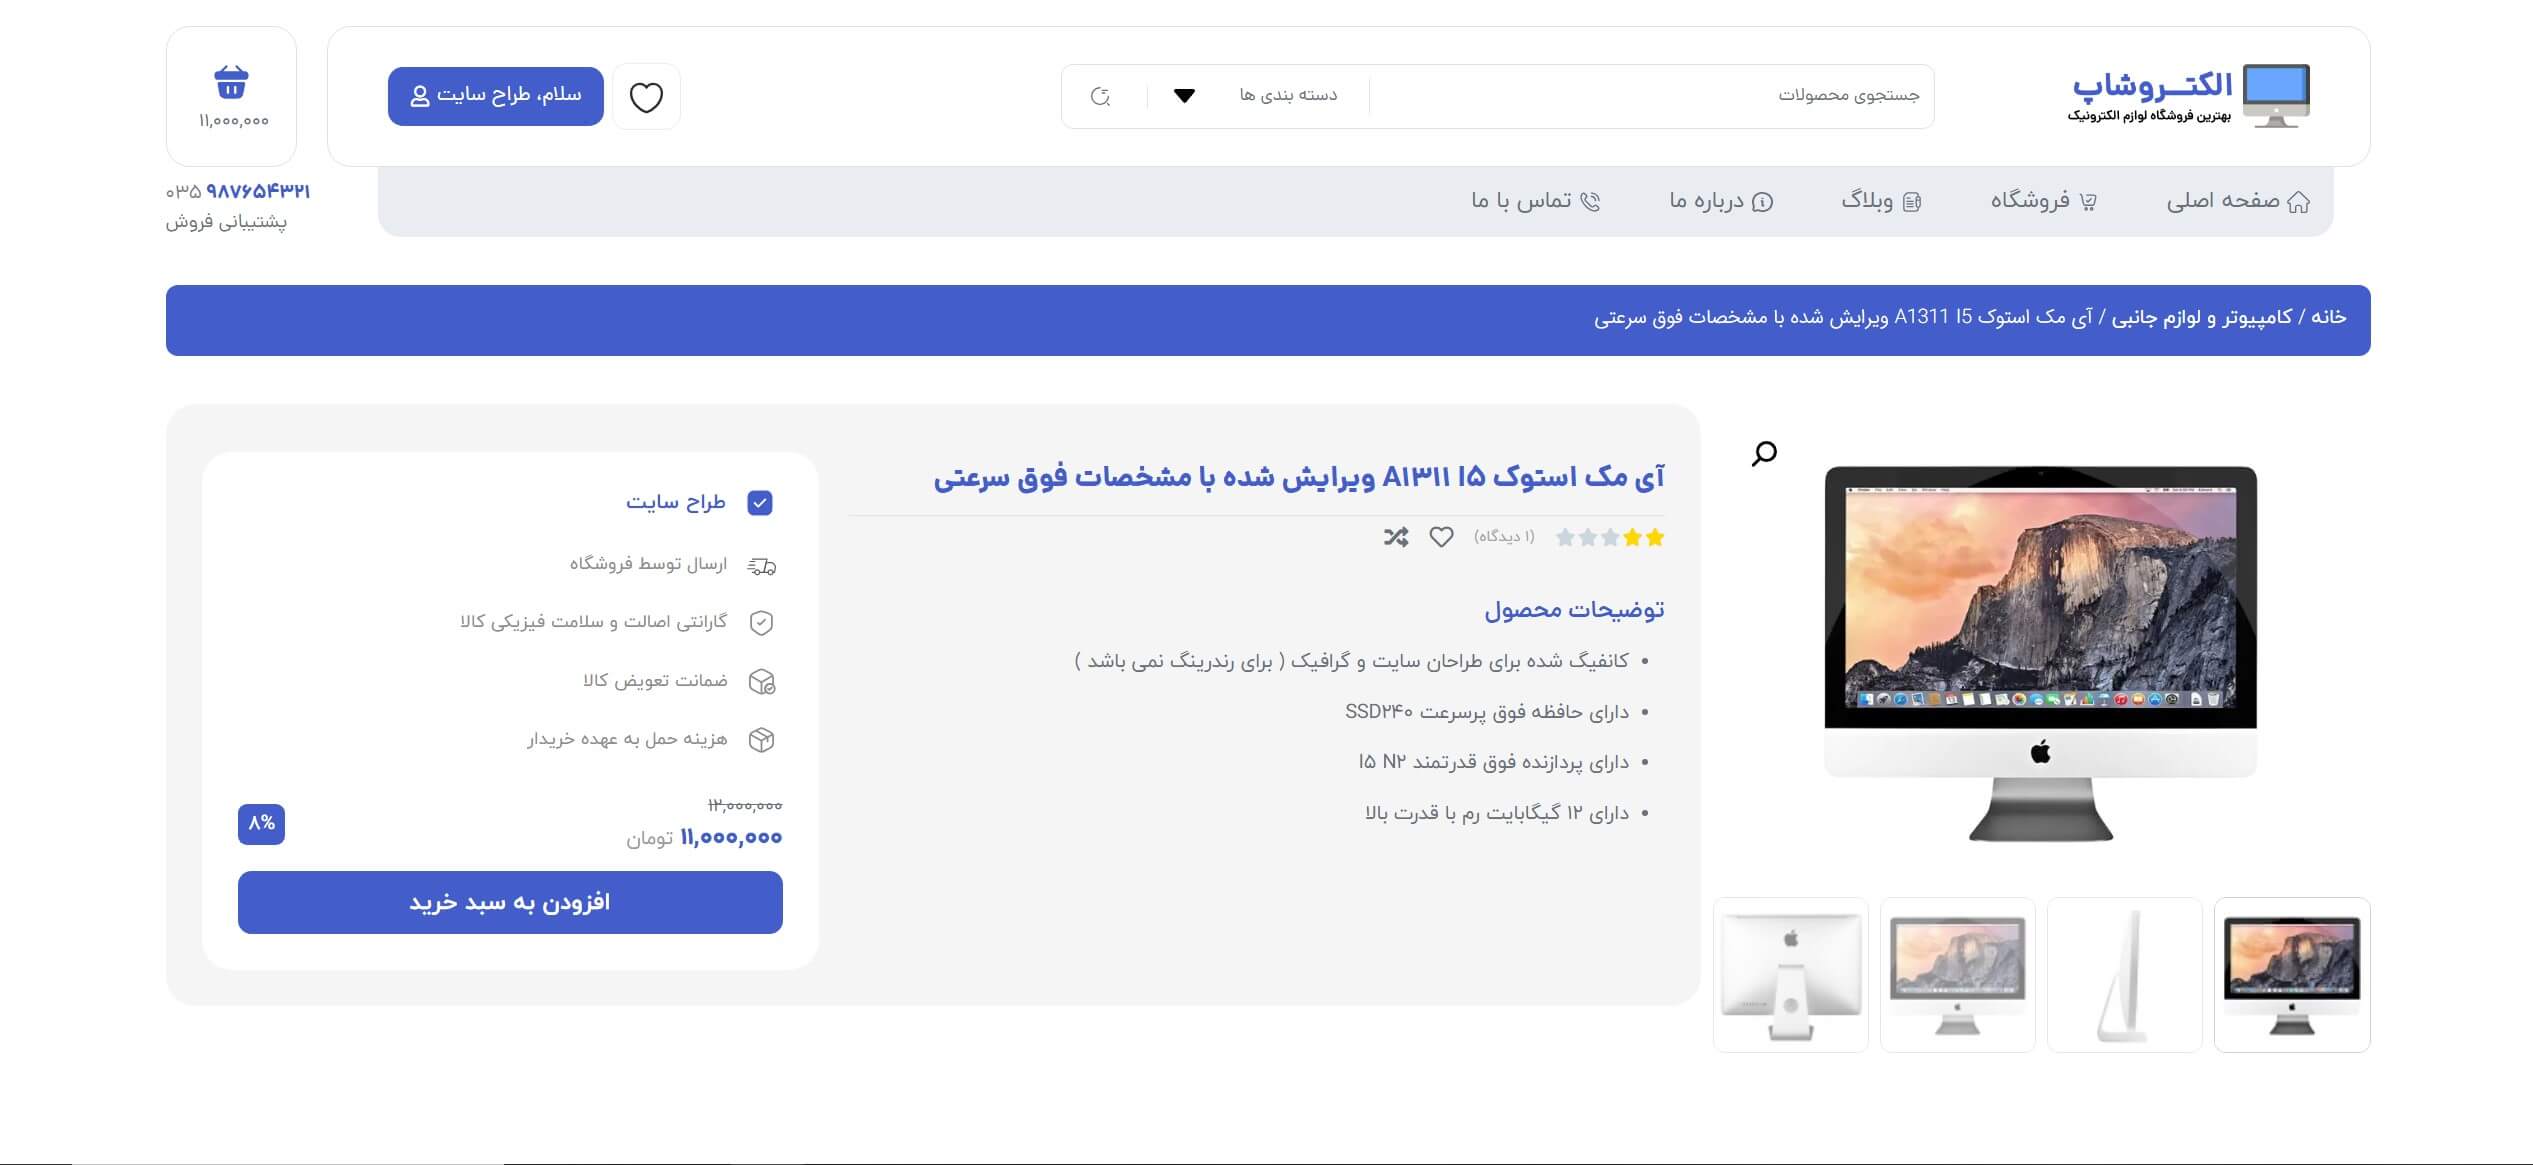2533x1165 pixels.
Task: Click the compare shuffle icon
Action: (1396, 537)
